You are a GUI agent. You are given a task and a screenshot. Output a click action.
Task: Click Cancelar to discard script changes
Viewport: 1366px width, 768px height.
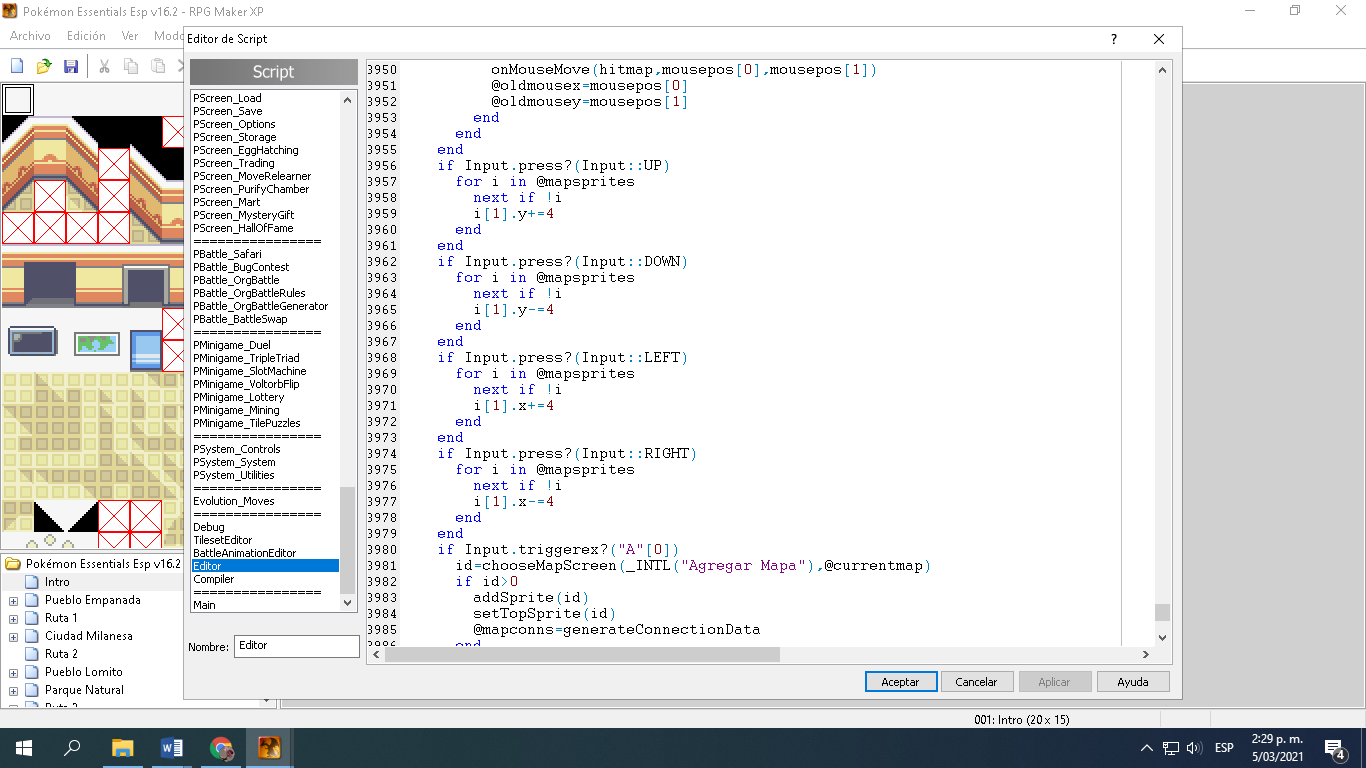click(976, 682)
